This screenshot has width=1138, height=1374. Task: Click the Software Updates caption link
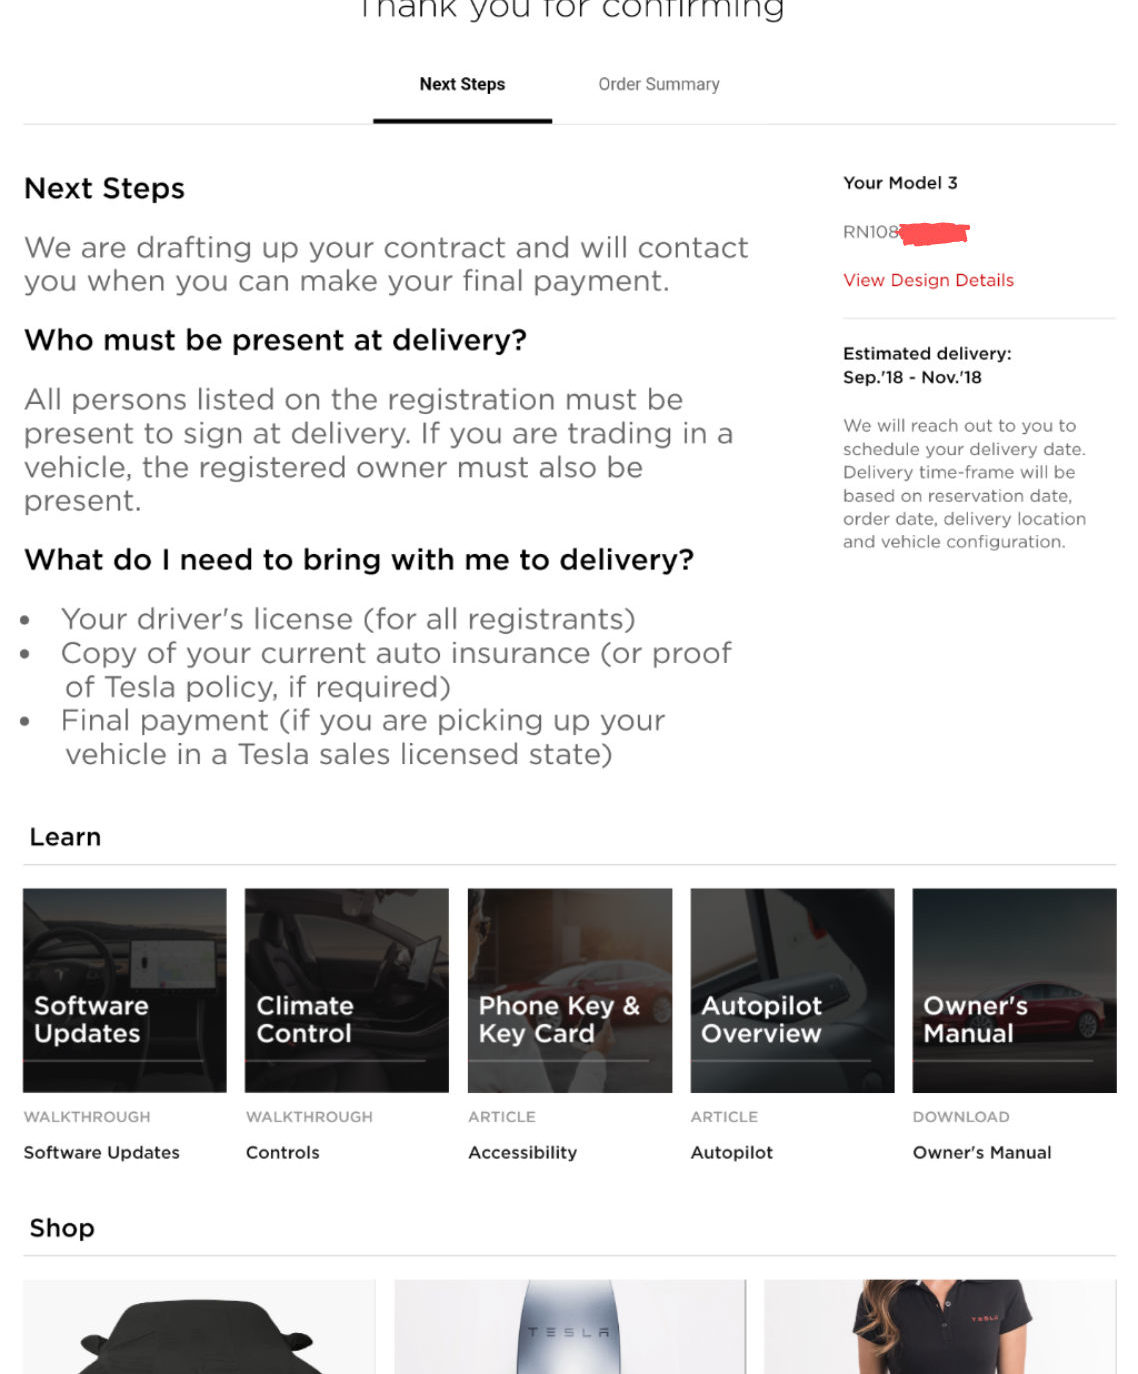[102, 1152]
